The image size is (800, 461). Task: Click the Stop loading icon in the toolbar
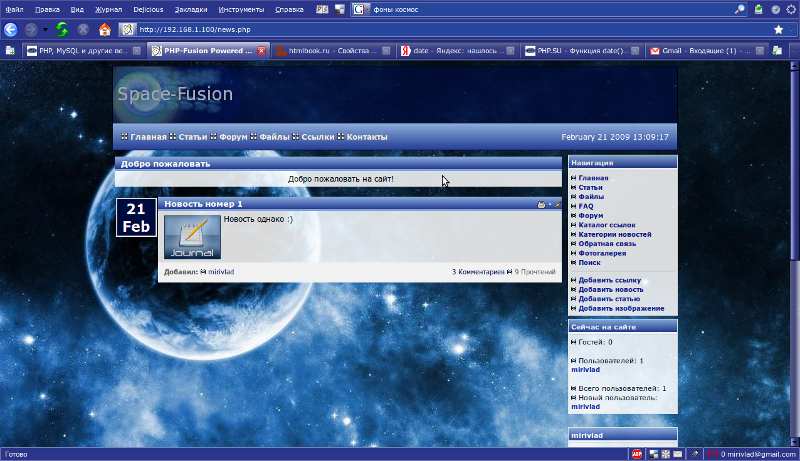tap(83, 29)
